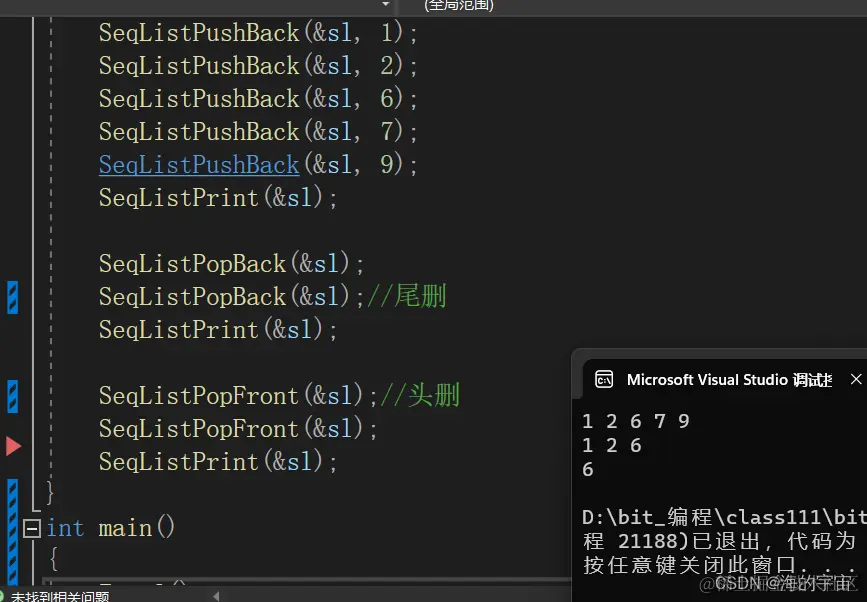Click the debug console window icon
The image size is (867, 602).
click(x=604, y=379)
